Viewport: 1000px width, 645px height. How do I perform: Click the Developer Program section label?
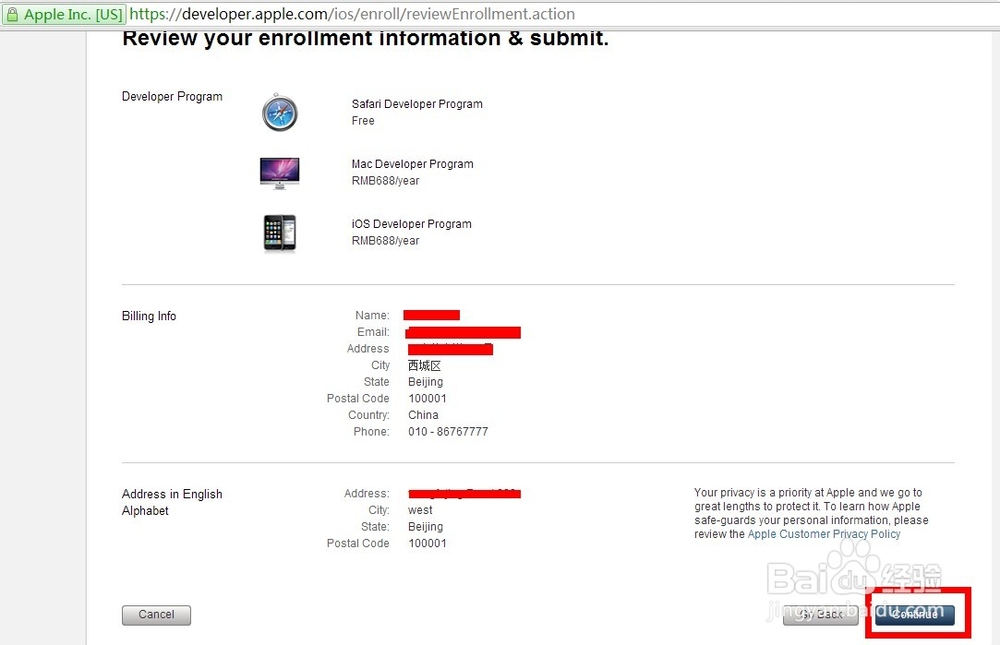172,97
